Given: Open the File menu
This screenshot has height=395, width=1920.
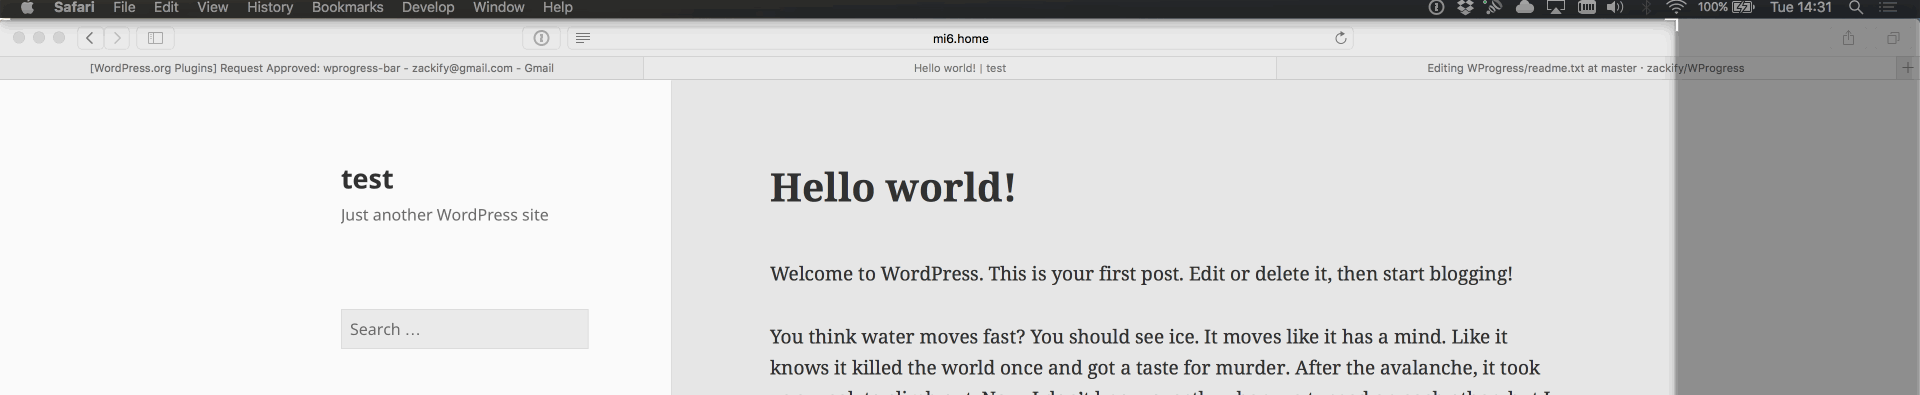Looking at the screenshot, I should (x=124, y=7).
